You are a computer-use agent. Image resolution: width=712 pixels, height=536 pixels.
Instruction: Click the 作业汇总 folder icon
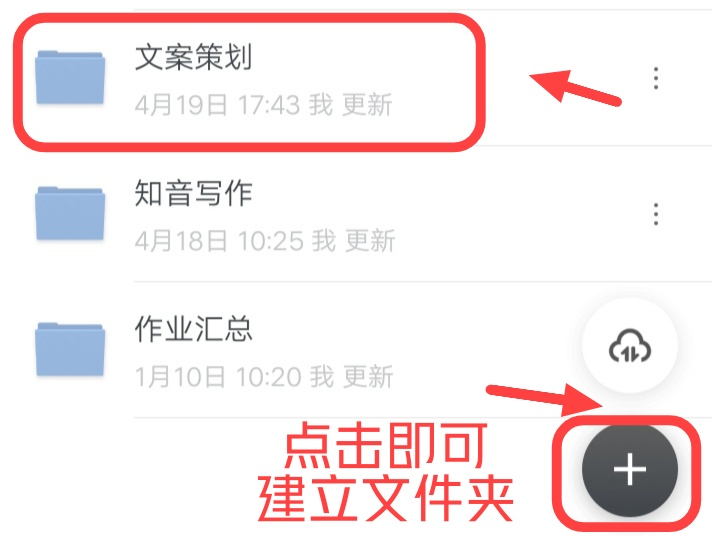pyautogui.click(x=70, y=349)
